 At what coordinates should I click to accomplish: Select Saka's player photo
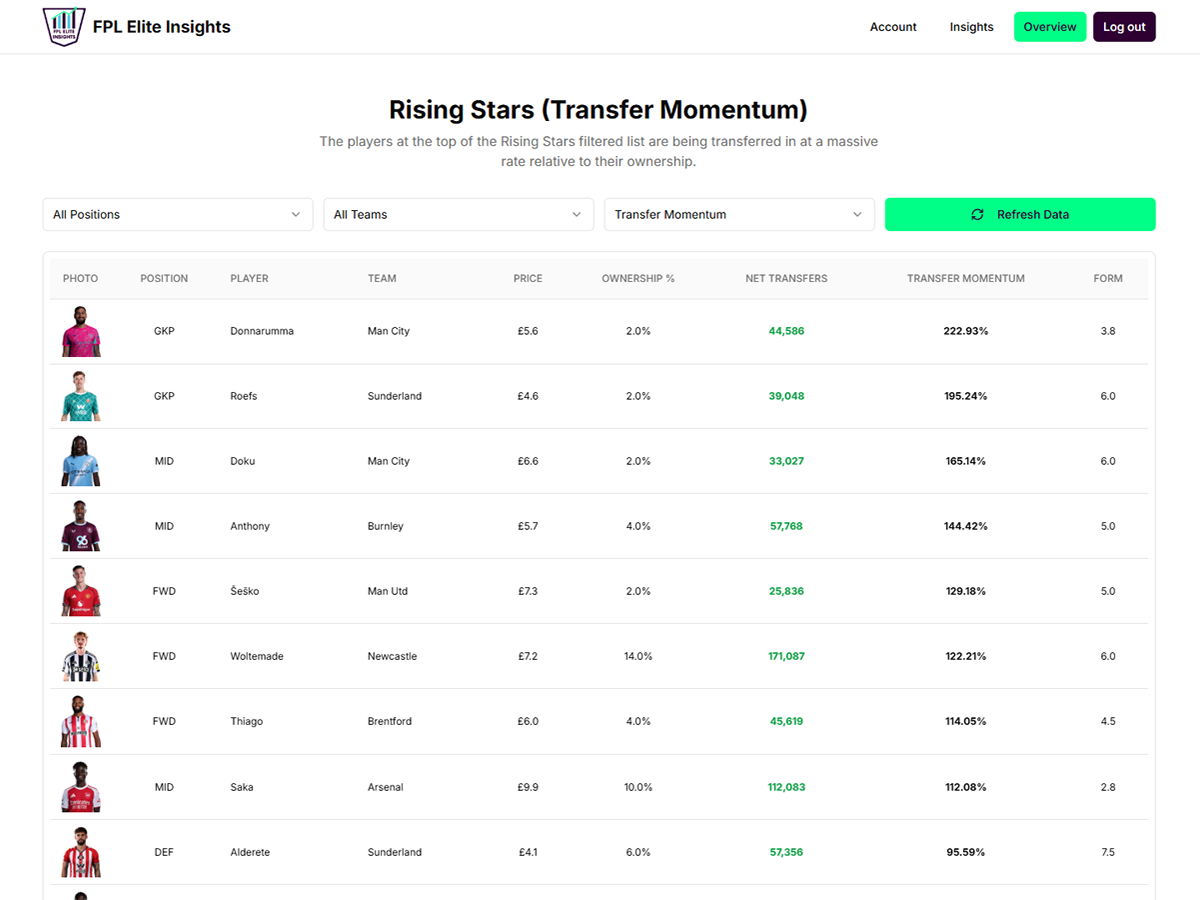[x=81, y=787]
